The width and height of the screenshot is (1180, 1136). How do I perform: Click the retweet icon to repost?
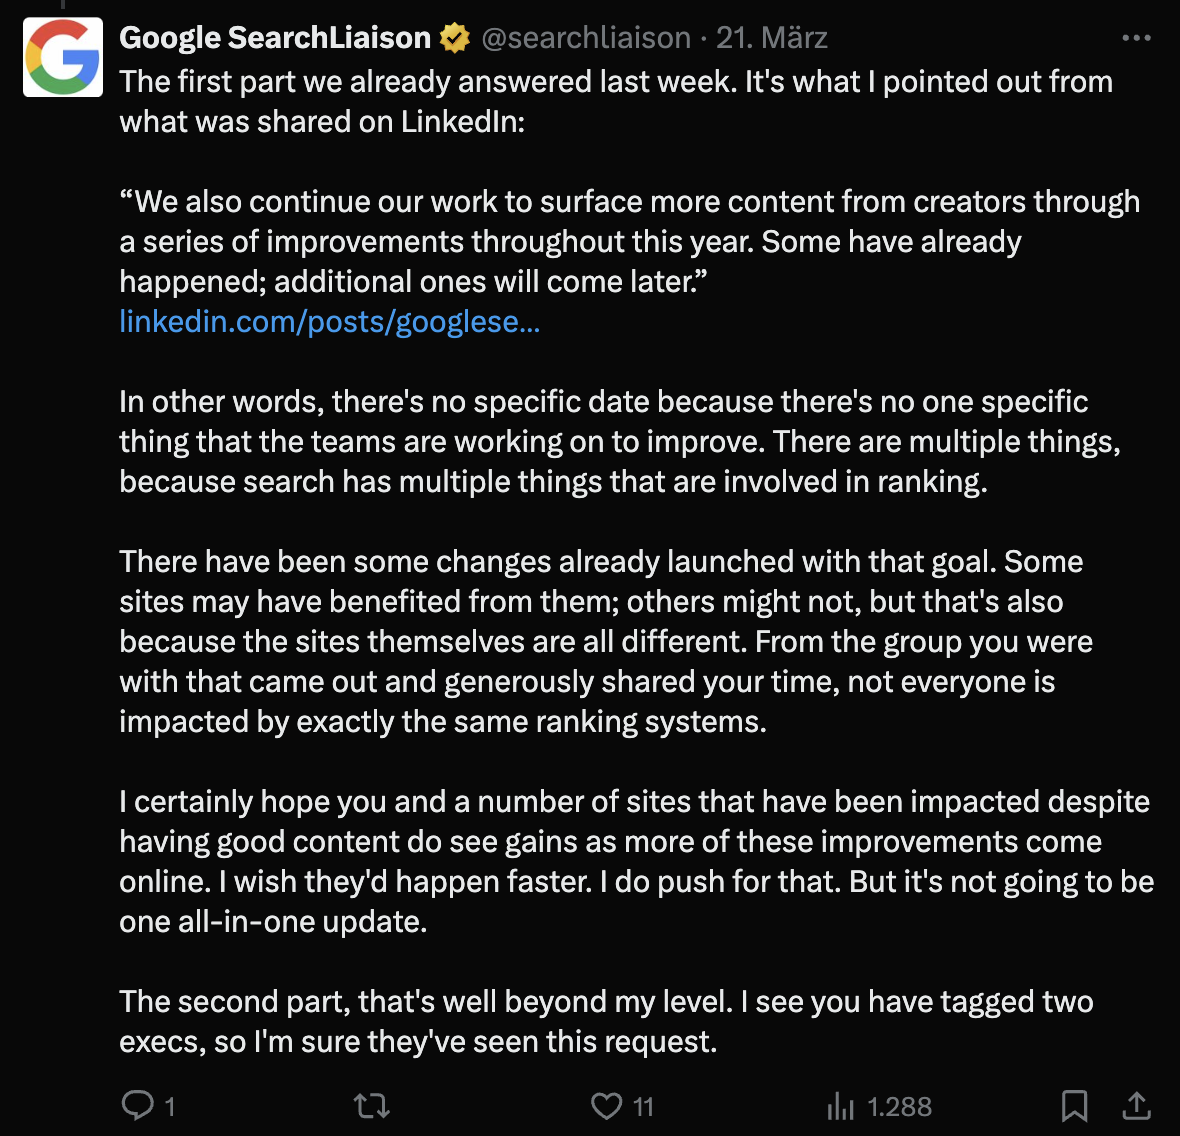pos(370,1106)
